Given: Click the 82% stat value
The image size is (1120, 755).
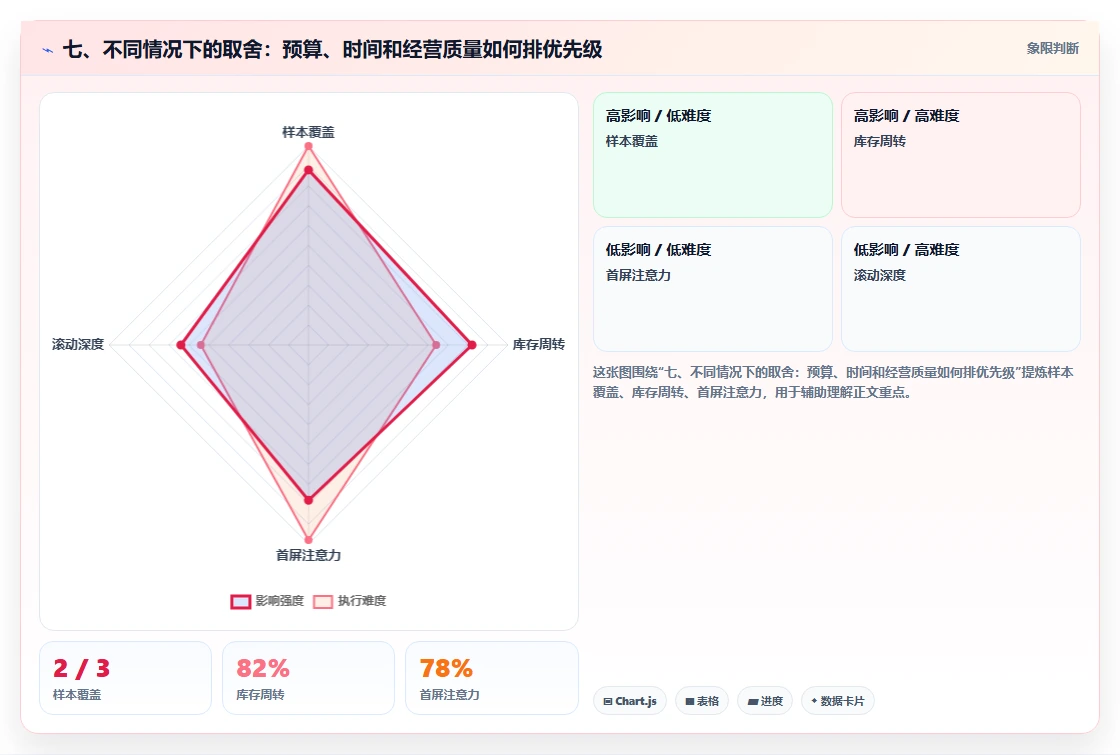Looking at the screenshot, I should 263,669.
